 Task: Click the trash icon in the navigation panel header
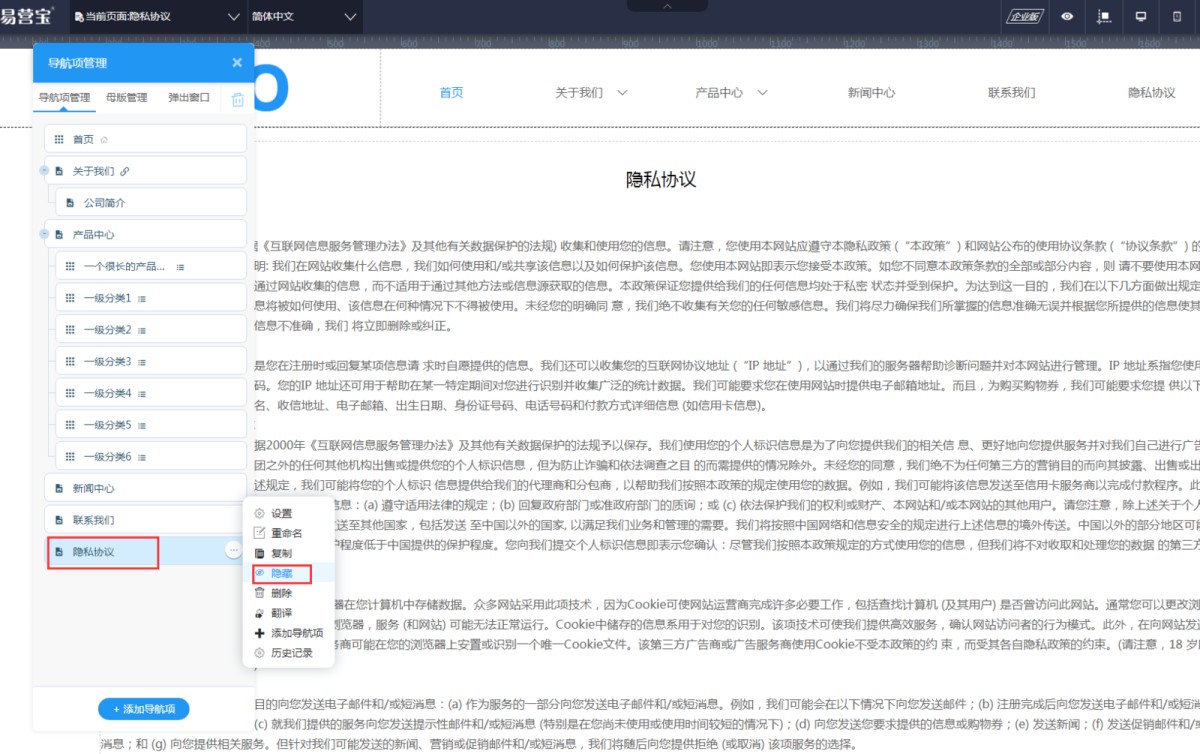(238, 99)
